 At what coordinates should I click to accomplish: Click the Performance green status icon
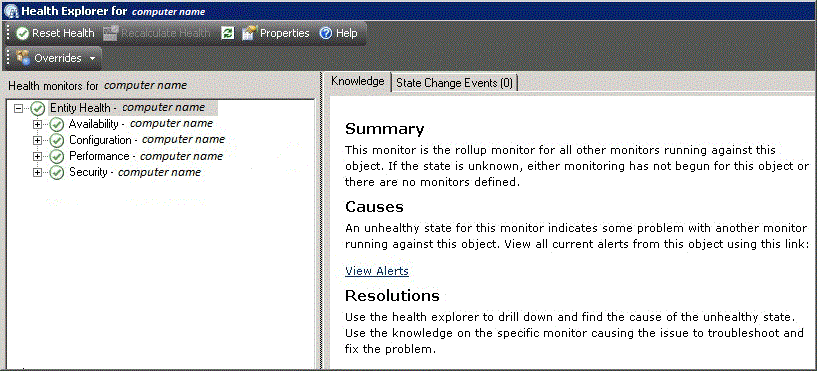(x=56, y=156)
